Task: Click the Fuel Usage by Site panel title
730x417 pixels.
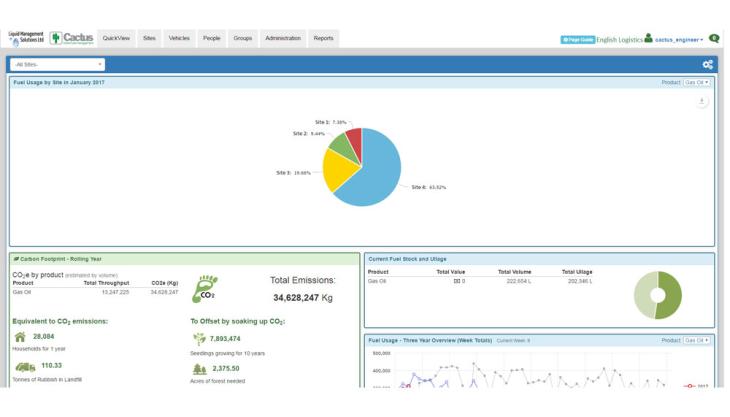Action: point(59,82)
